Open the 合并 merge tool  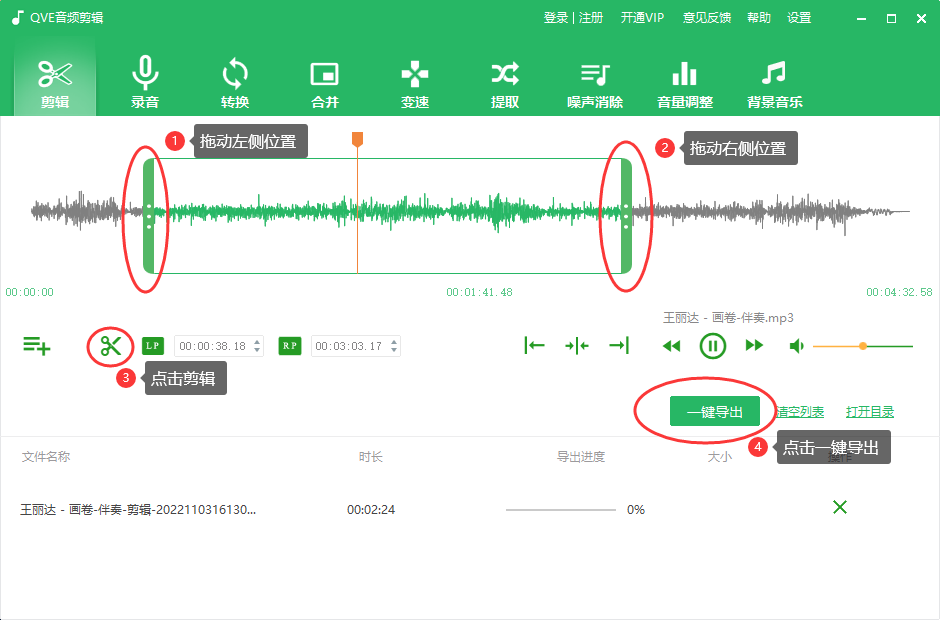(x=325, y=80)
